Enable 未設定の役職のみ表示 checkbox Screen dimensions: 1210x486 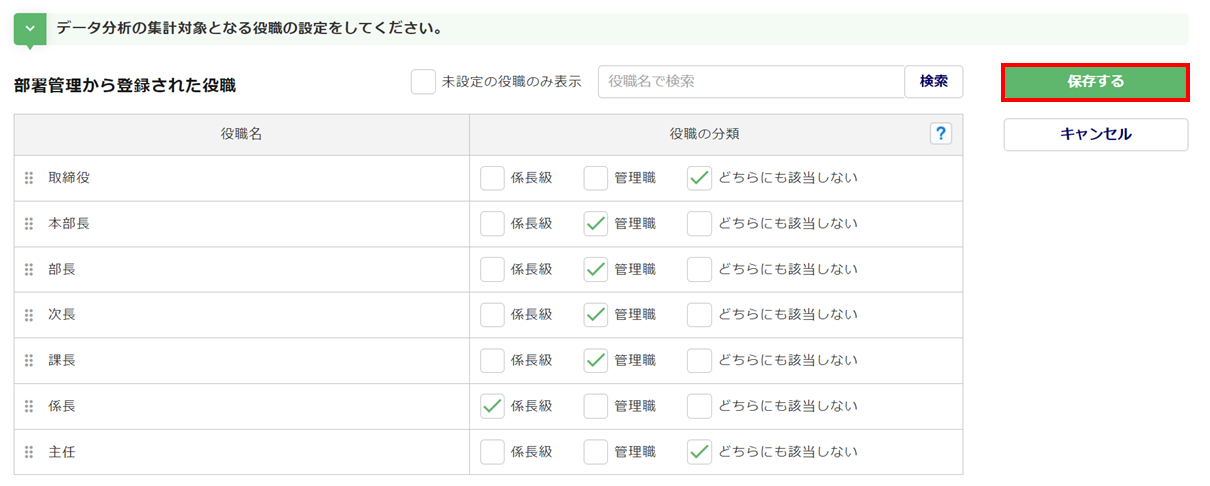(423, 82)
